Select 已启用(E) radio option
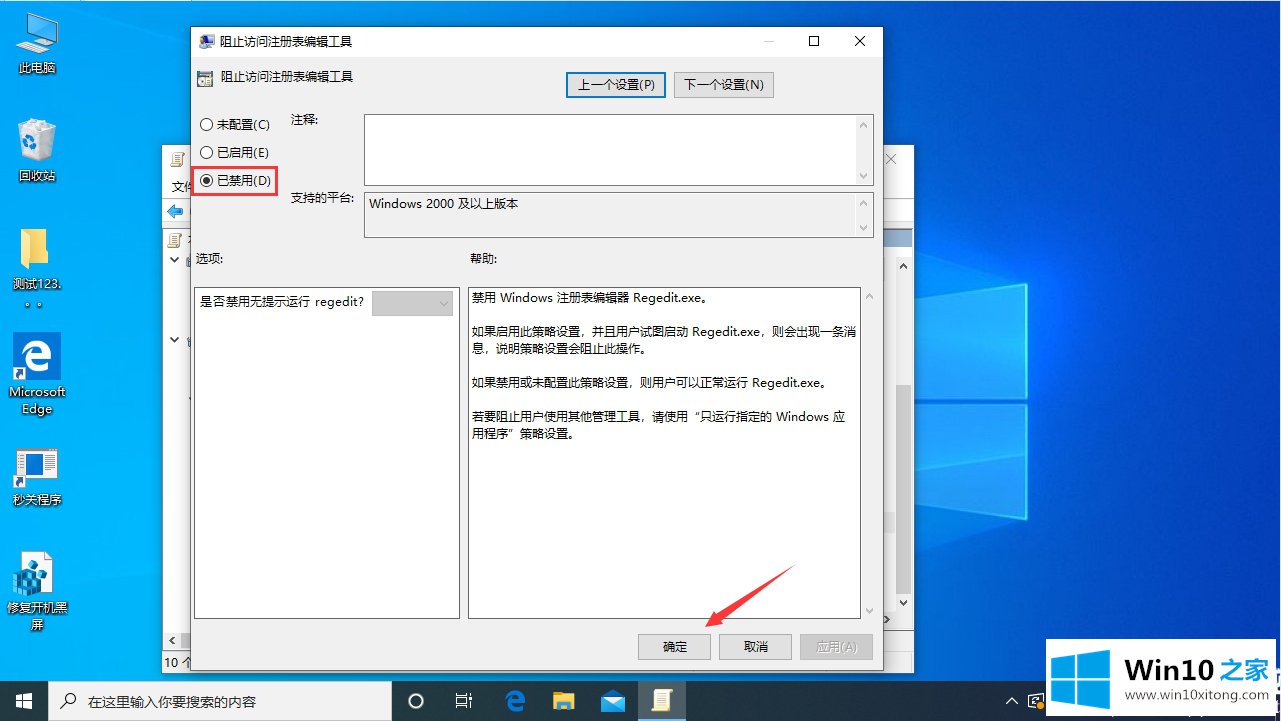This screenshot has width=1281, height=721. (x=235, y=153)
